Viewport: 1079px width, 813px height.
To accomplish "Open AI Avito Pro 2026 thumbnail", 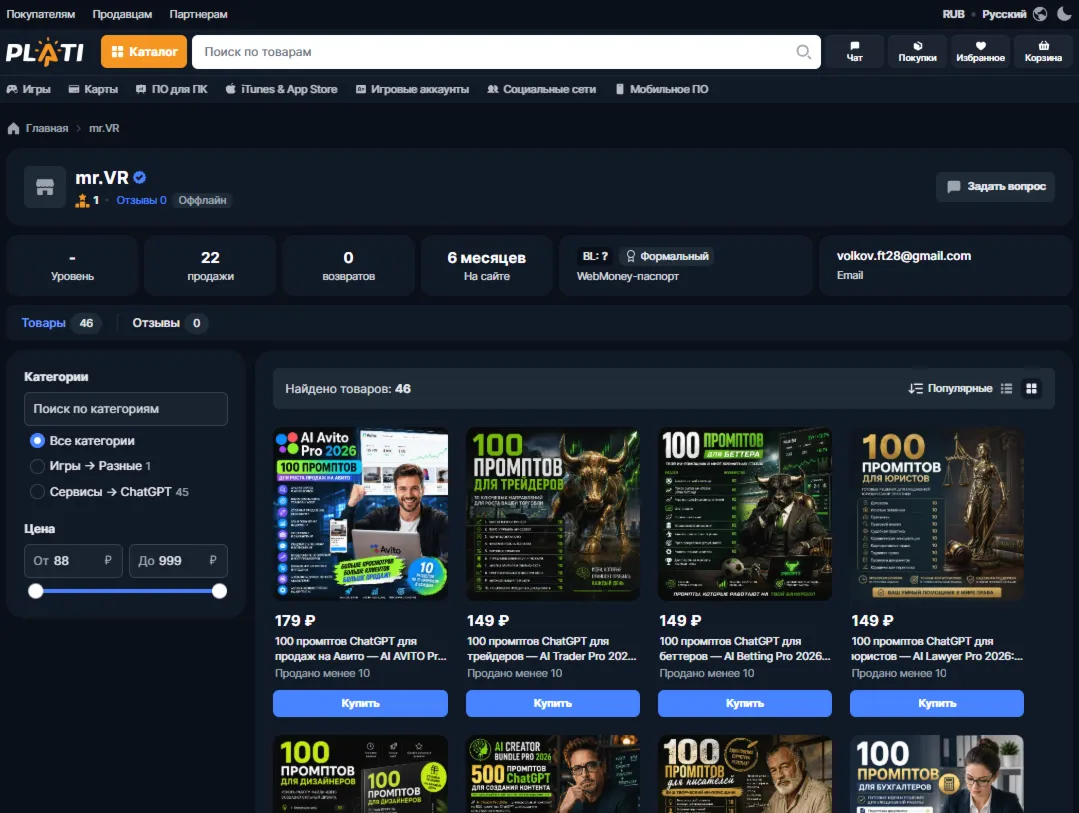I will click(x=361, y=514).
